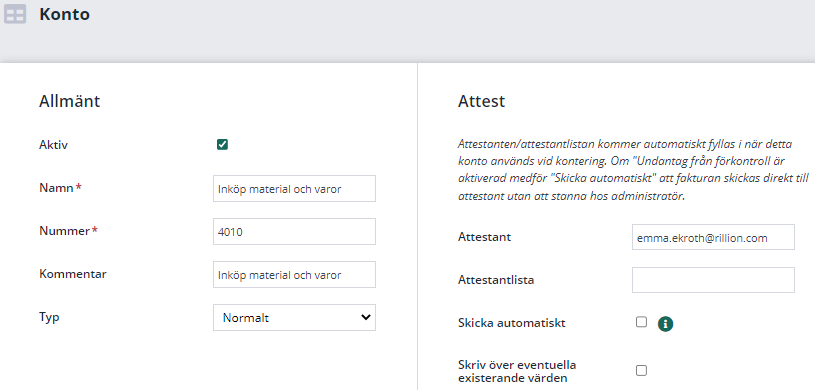815x390 pixels.
Task: Click the Attestantlista label
Action: tap(496, 280)
